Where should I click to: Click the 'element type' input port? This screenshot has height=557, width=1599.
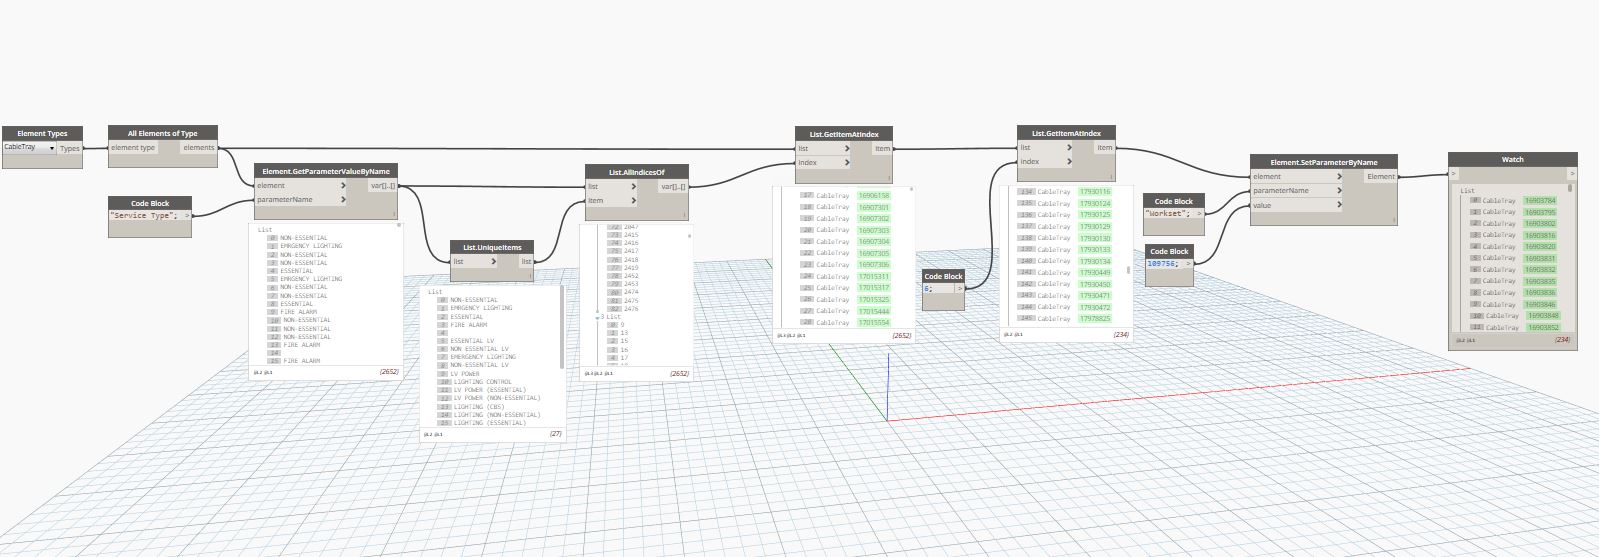(x=133, y=147)
